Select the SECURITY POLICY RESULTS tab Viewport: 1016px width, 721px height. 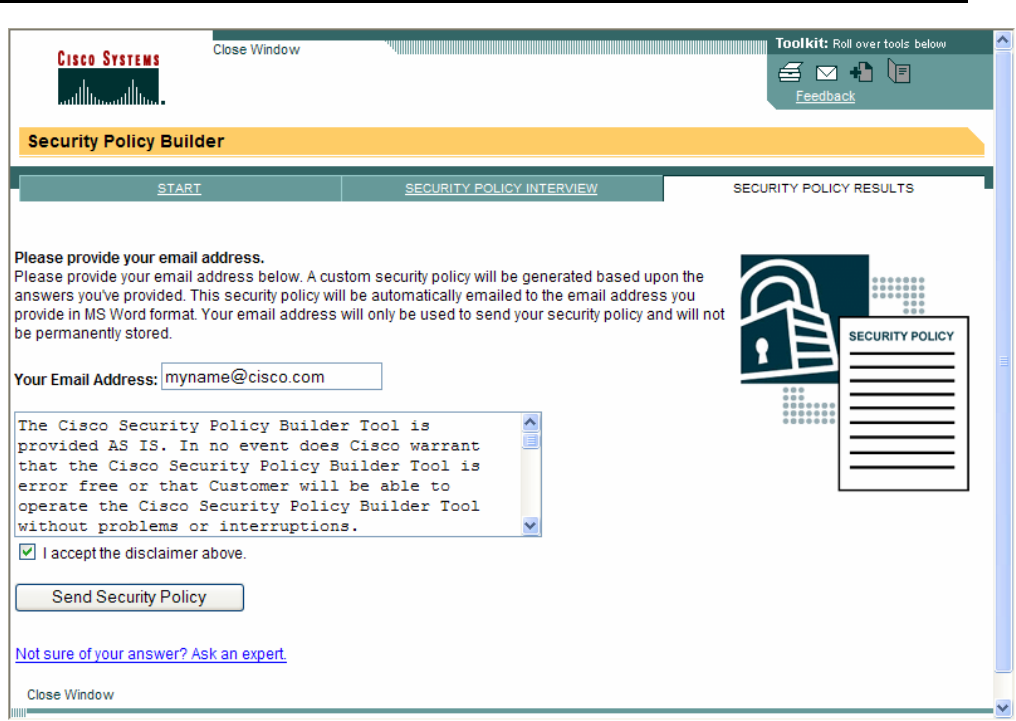point(823,189)
